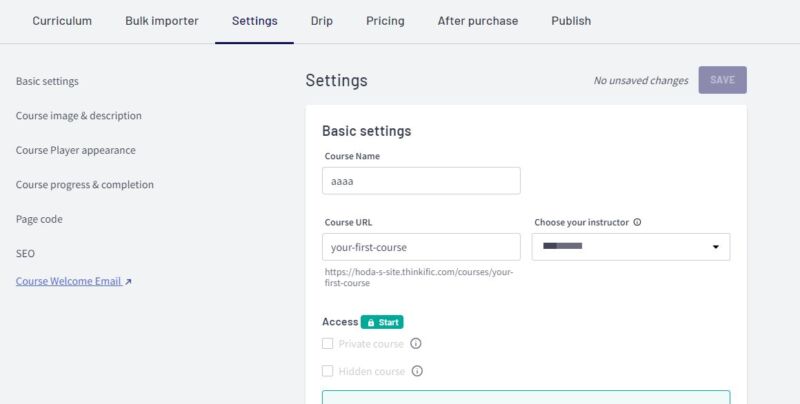Click the 'Basic settings' card heading
This screenshot has width=800, height=404.
(x=367, y=131)
